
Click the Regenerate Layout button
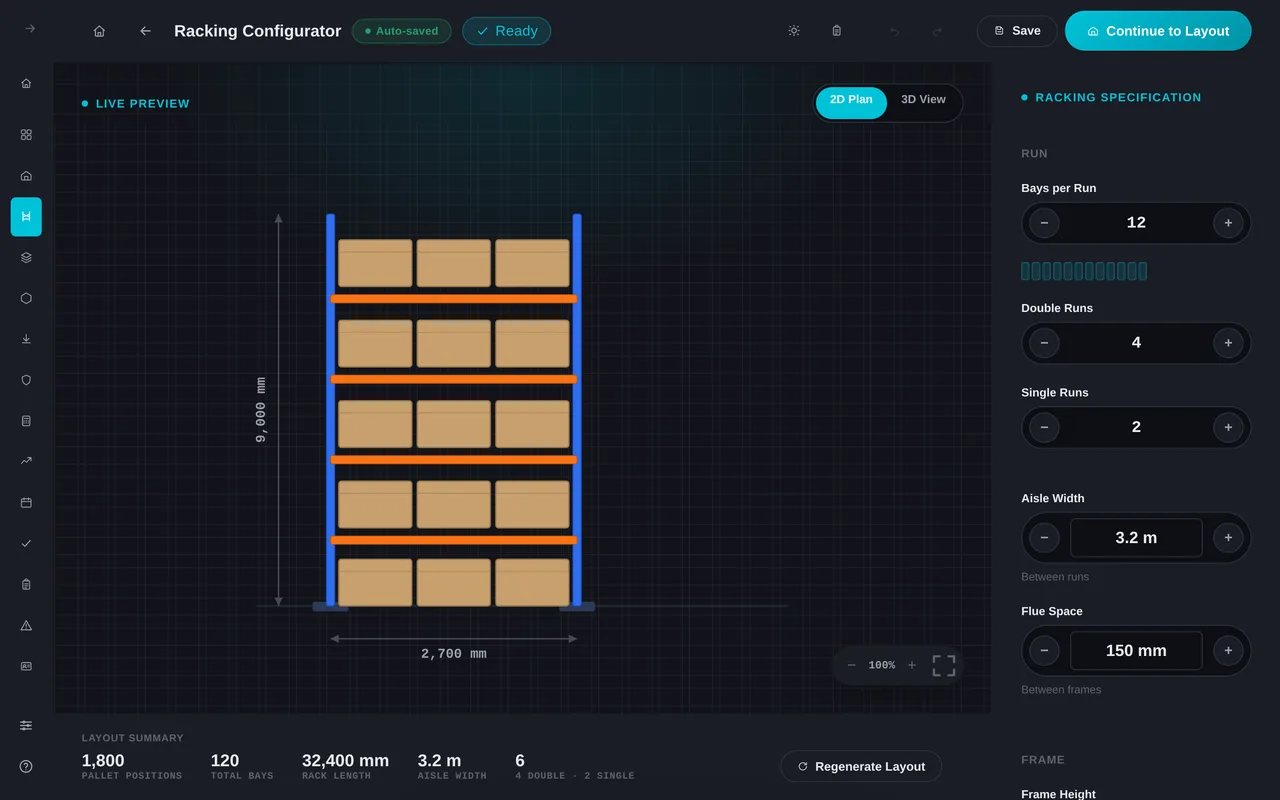(861, 766)
